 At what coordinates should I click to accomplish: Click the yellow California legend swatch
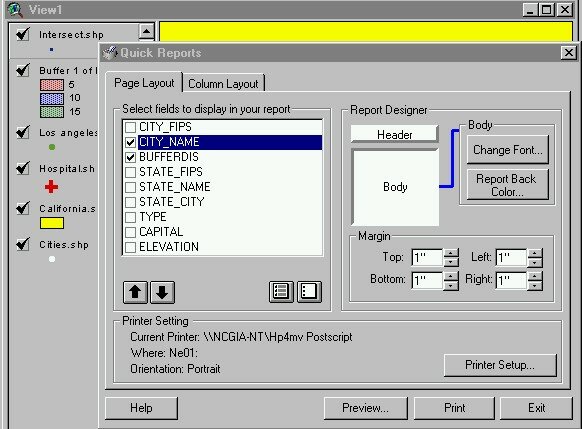(x=52, y=223)
